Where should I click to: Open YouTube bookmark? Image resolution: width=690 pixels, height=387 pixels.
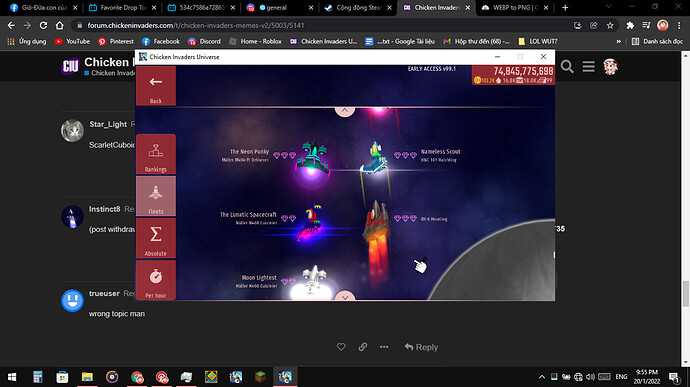coord(72,41)
